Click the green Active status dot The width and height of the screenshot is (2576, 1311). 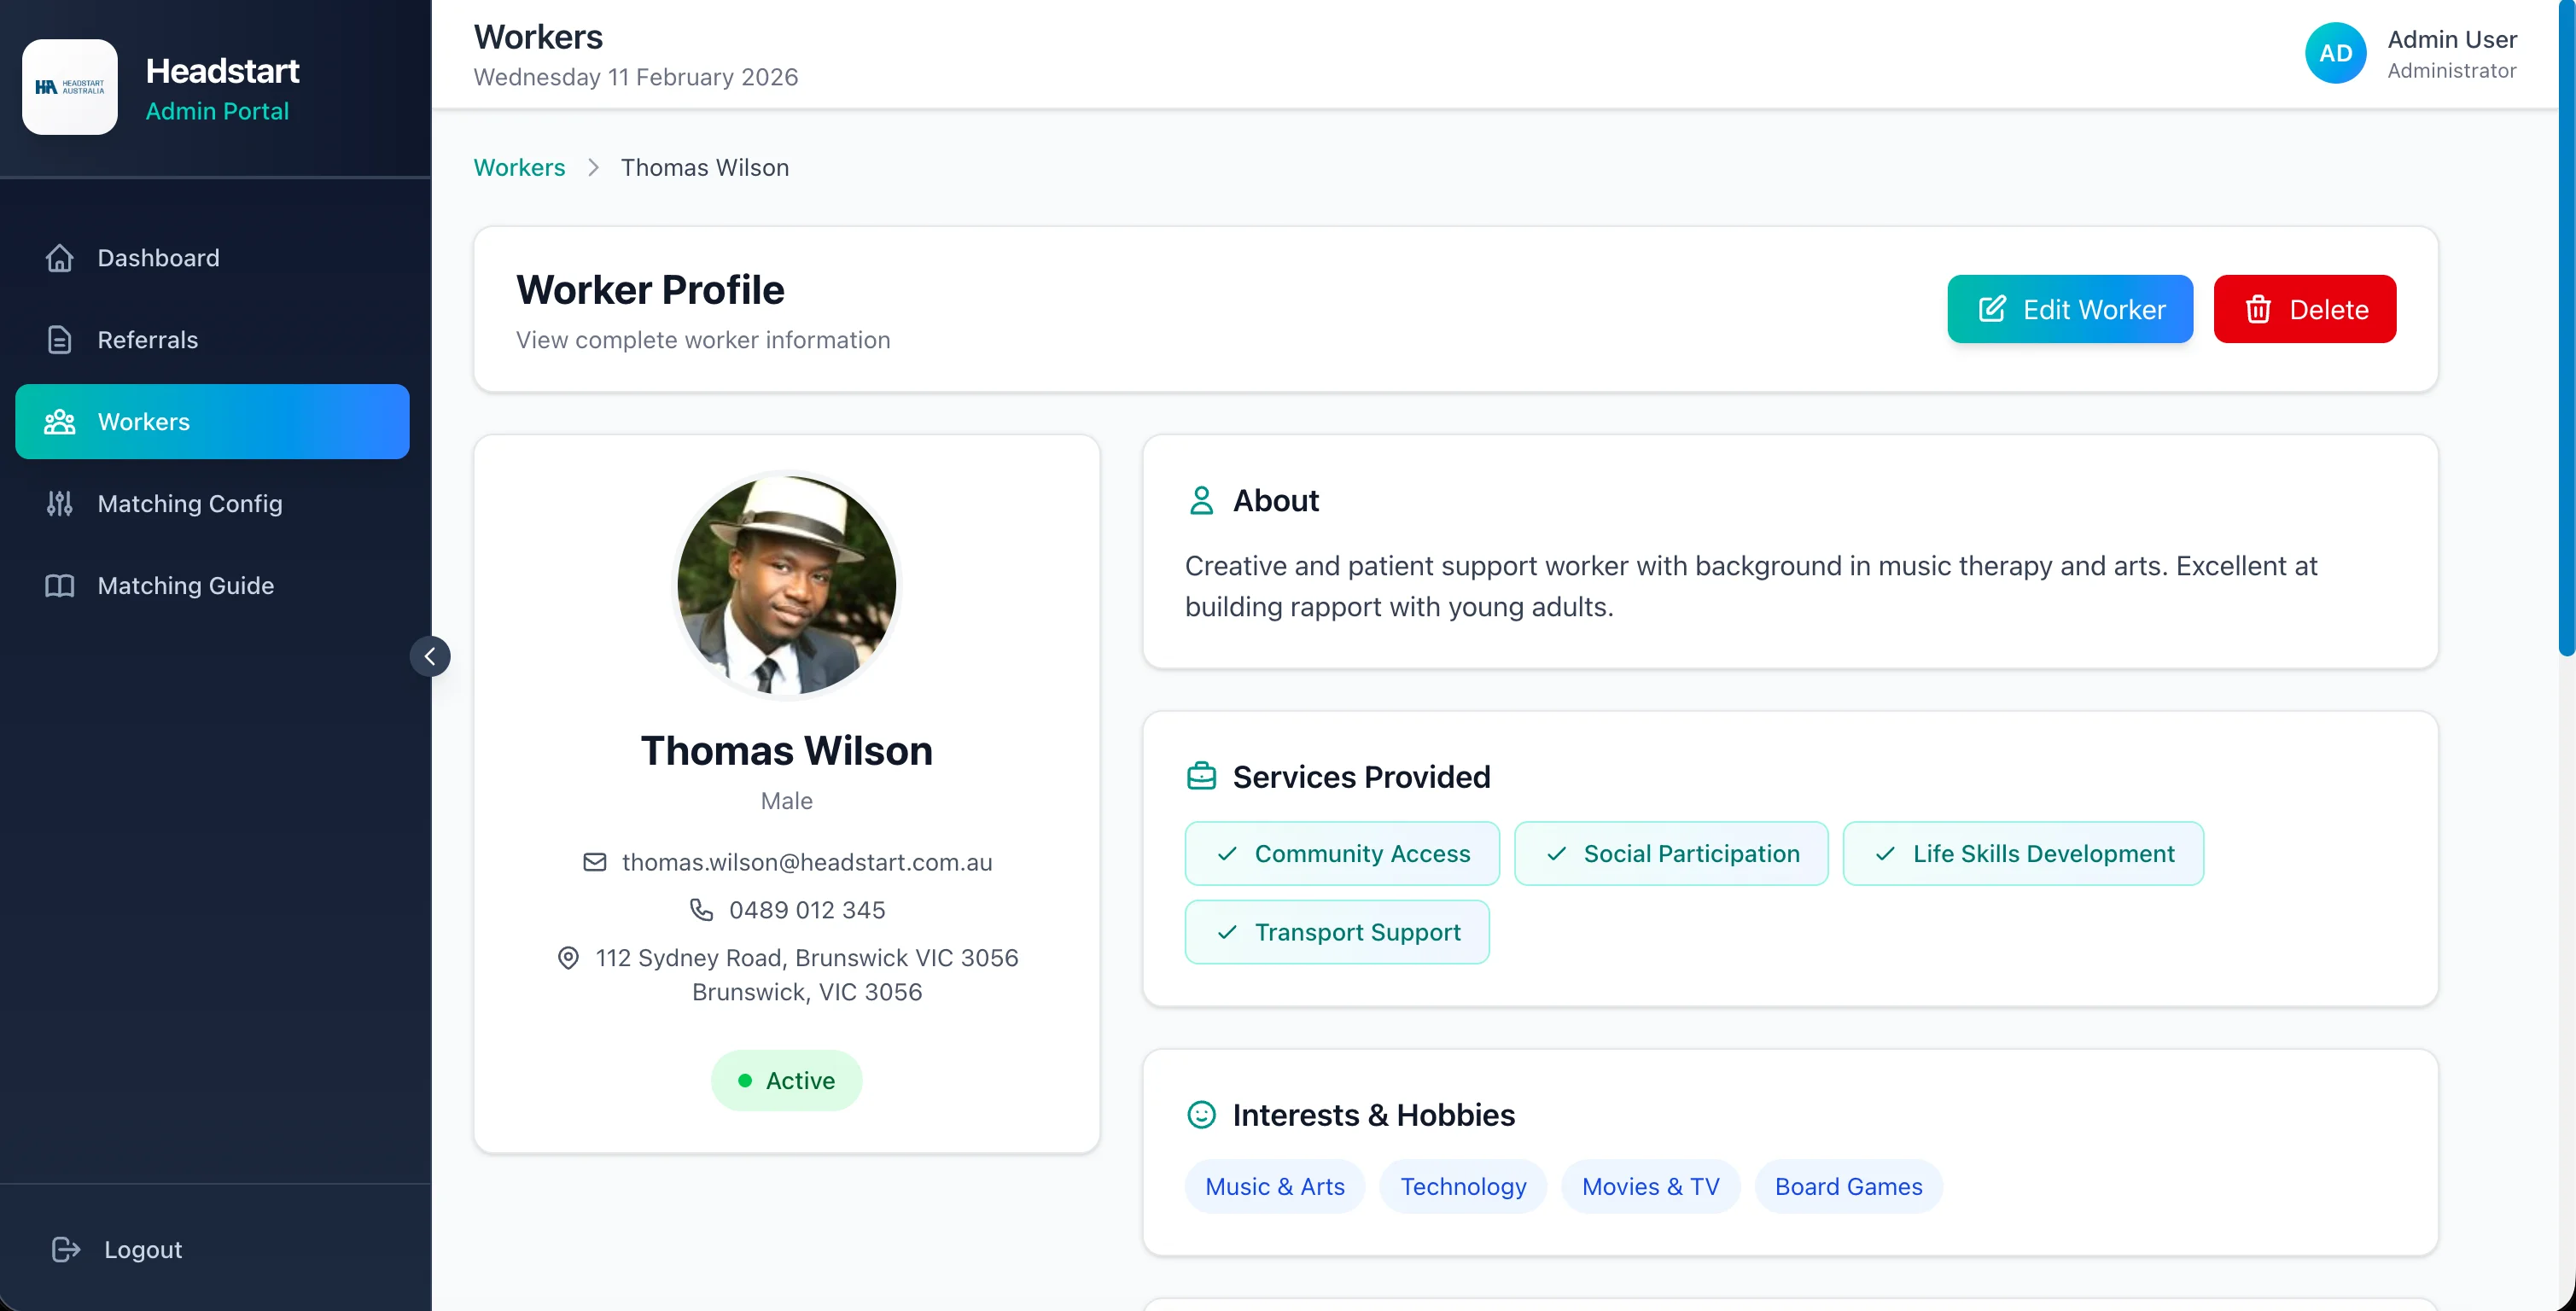(x=745, y=1081)
